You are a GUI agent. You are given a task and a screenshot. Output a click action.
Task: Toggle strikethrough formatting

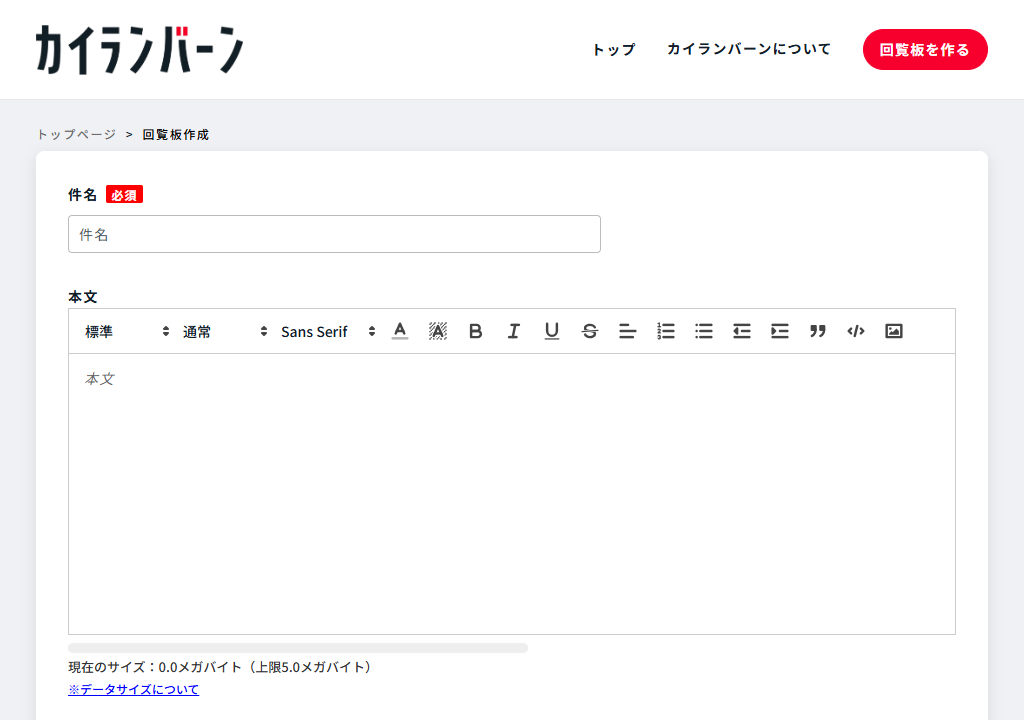point(590,331)
